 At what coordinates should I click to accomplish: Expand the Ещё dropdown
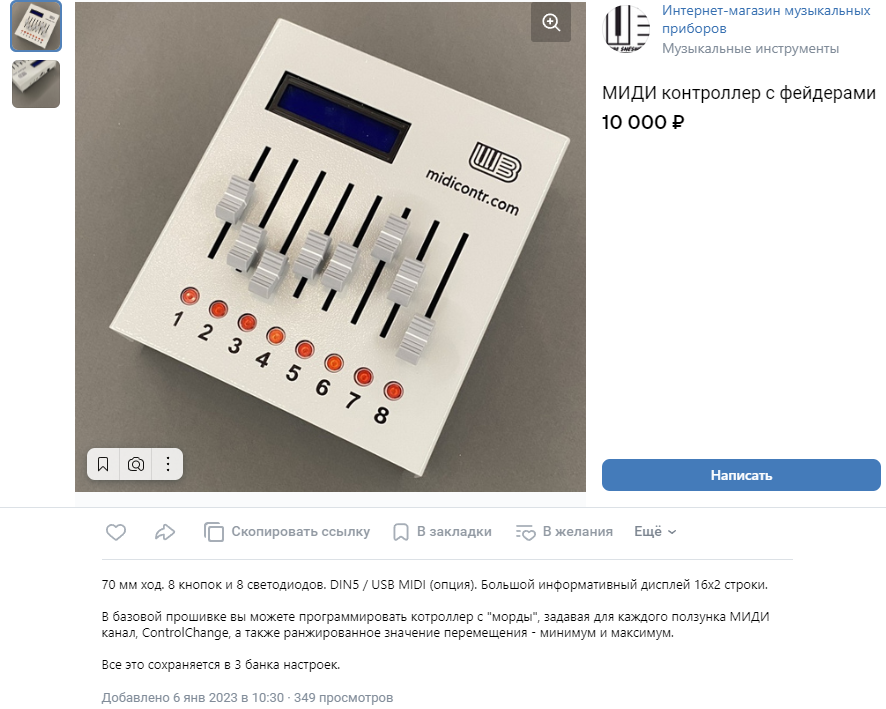(655, 532)
